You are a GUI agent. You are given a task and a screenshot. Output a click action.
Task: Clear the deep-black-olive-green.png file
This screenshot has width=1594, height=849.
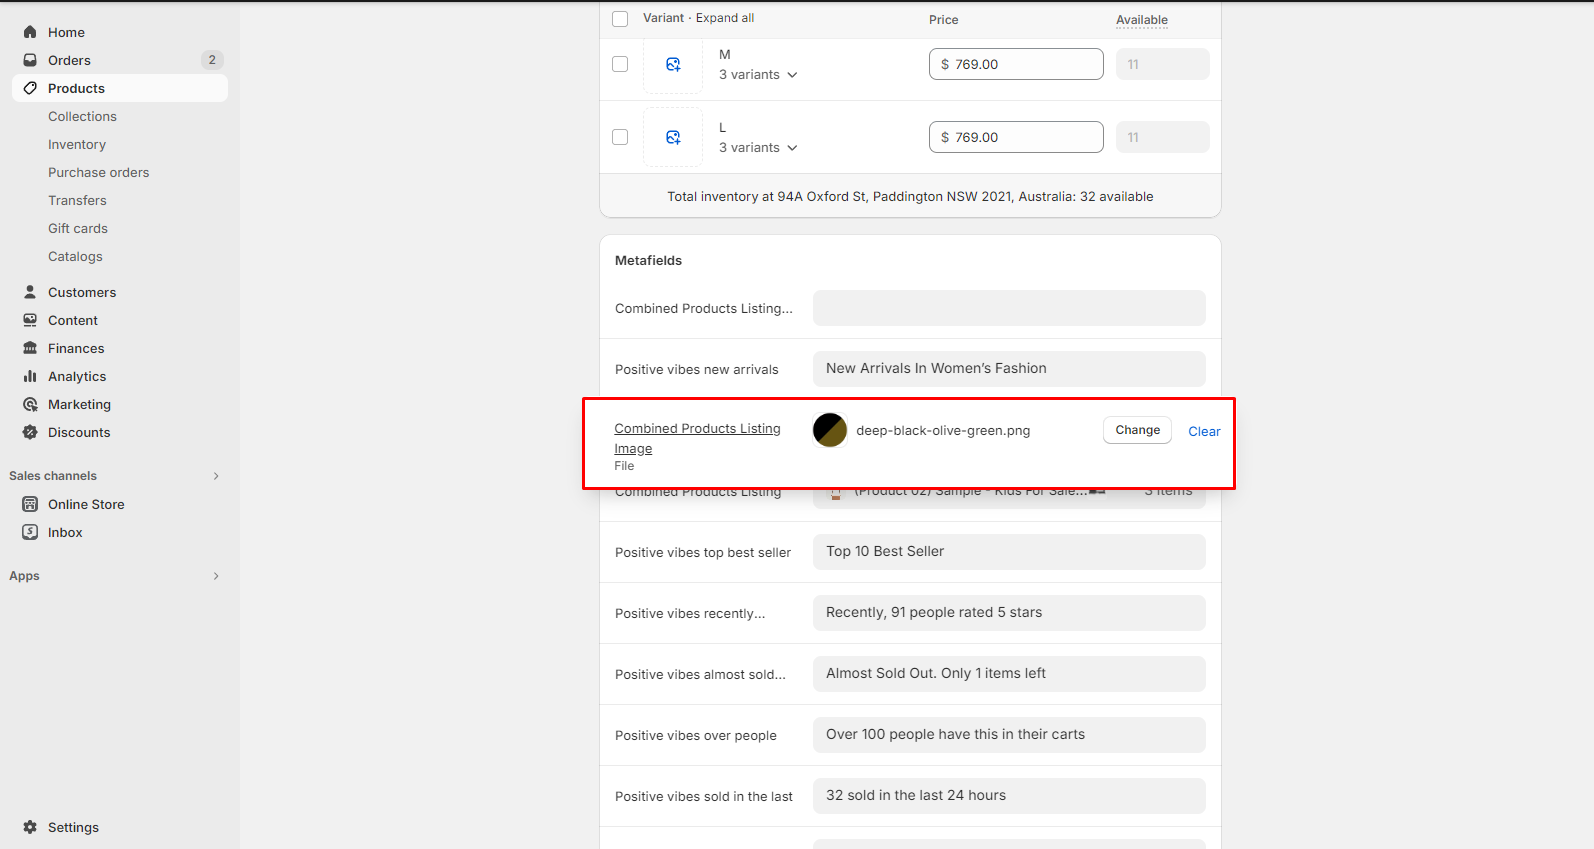pyautogui.click(x=1204, y=431)
